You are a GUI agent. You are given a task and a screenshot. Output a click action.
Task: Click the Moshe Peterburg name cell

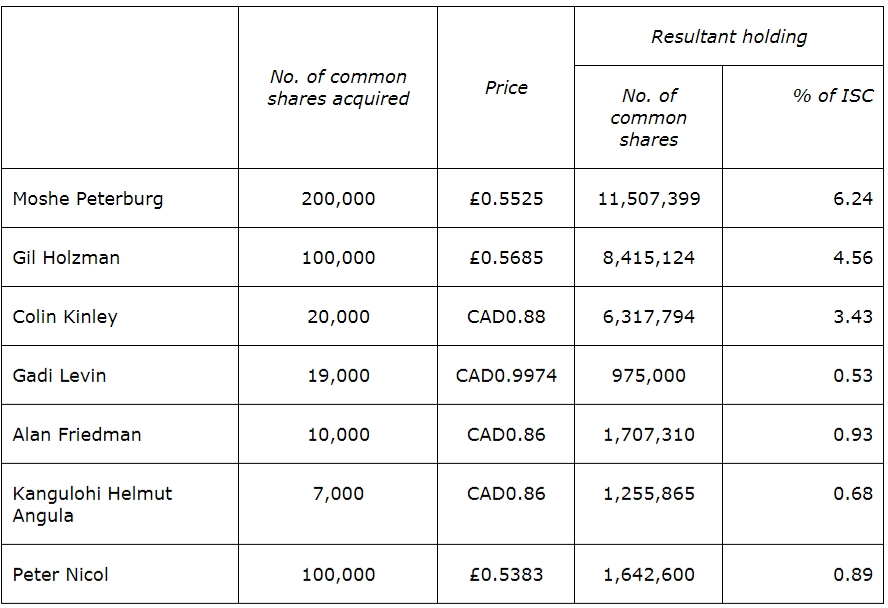point(88,198)
